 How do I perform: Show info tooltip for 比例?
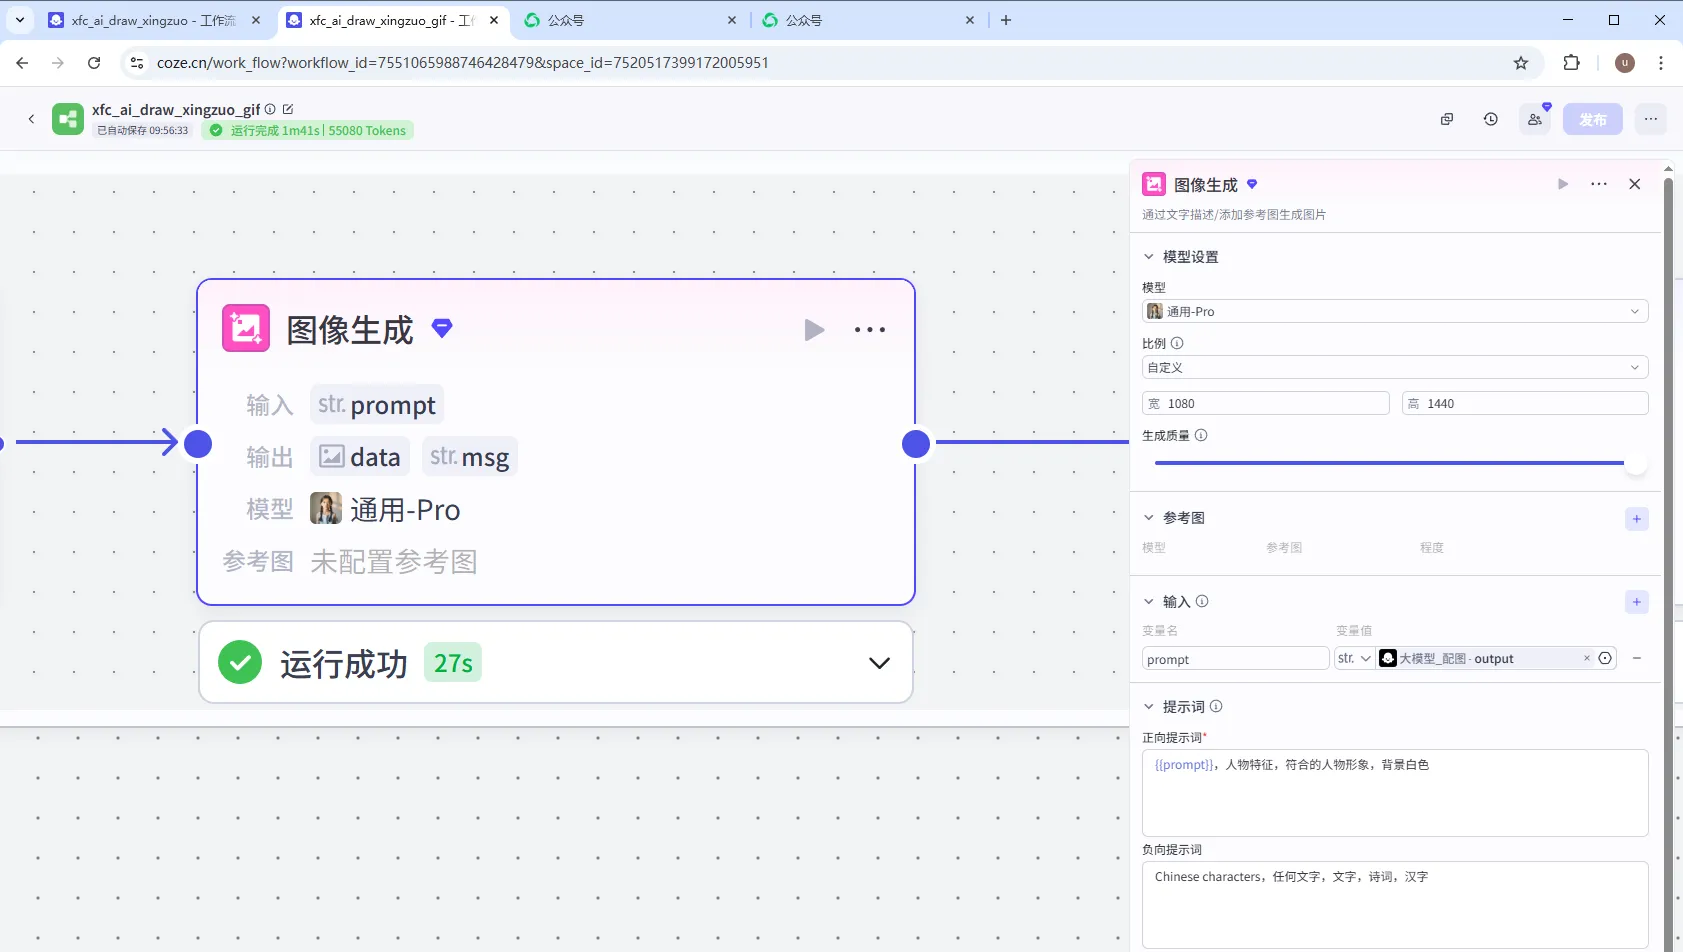click(1177, 343)
